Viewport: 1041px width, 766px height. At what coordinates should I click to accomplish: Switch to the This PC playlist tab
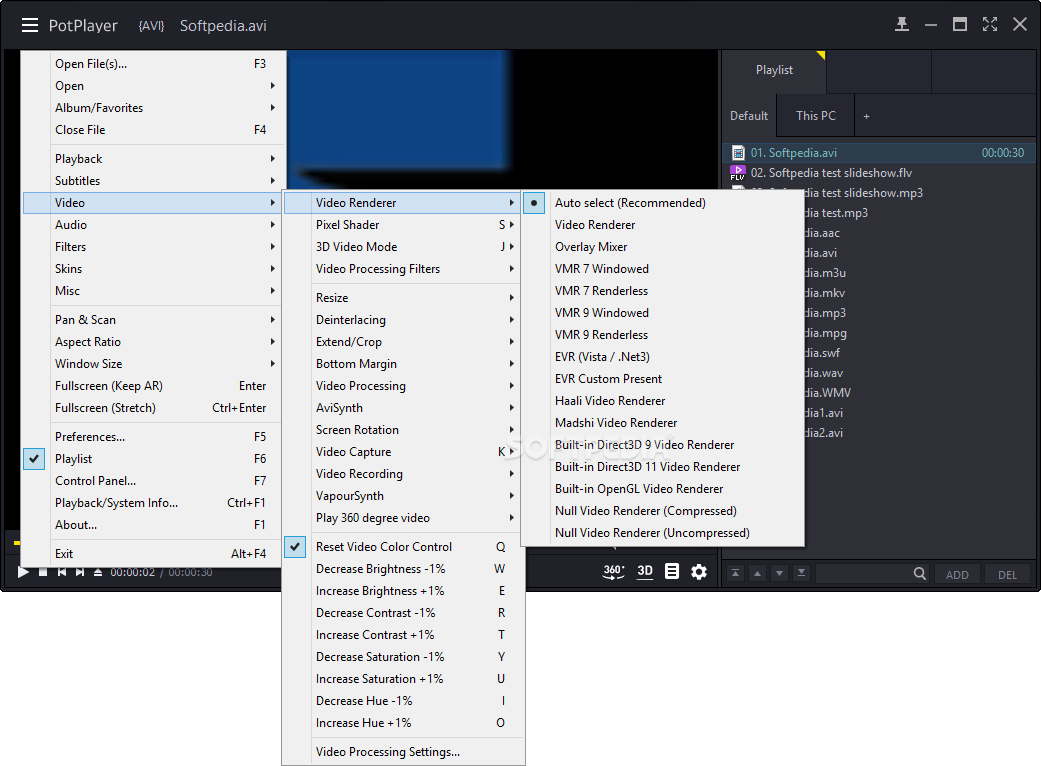click(815, 115)
